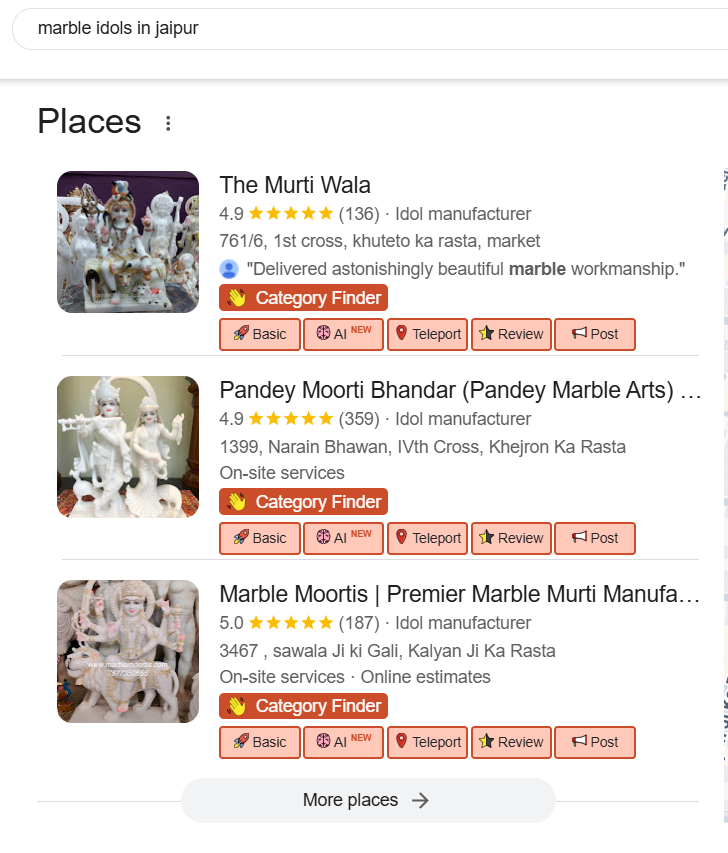The image size is (728, 853).
Task: Open The Murti Wala listing title
Action: pyautogui.click(x=295, y=185)
